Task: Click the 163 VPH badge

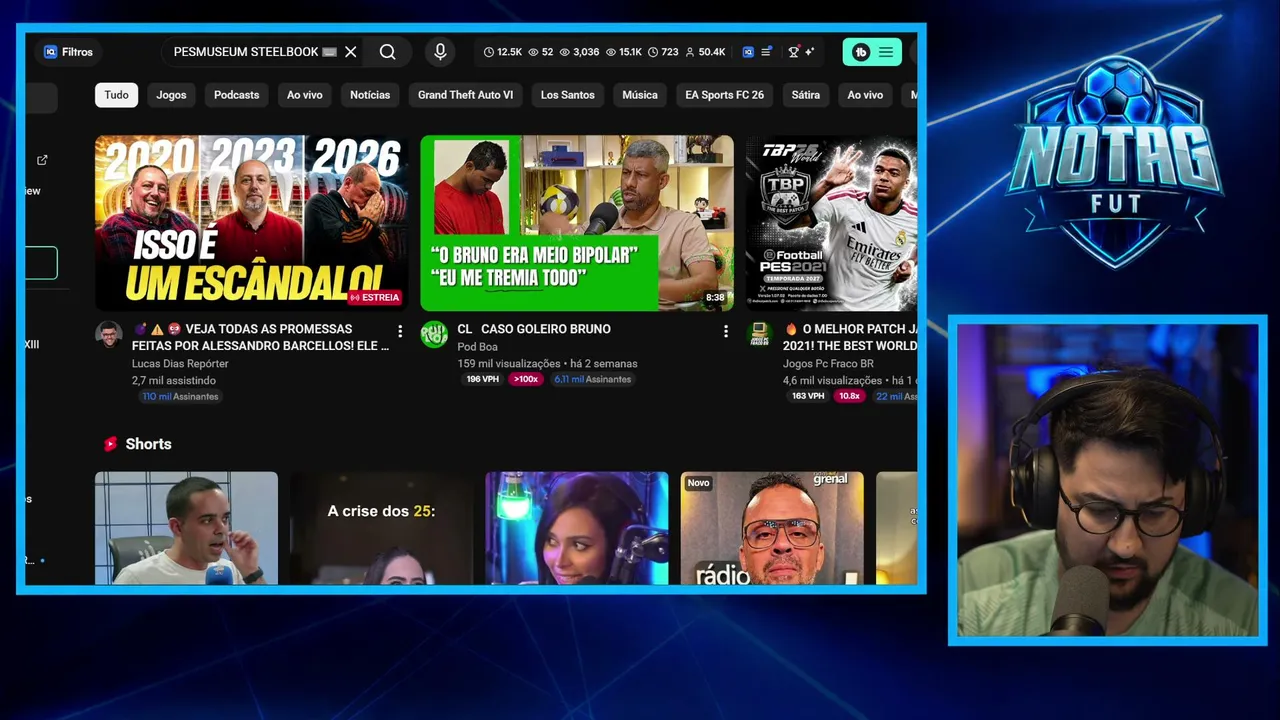Action: click(x=808, y=397)
